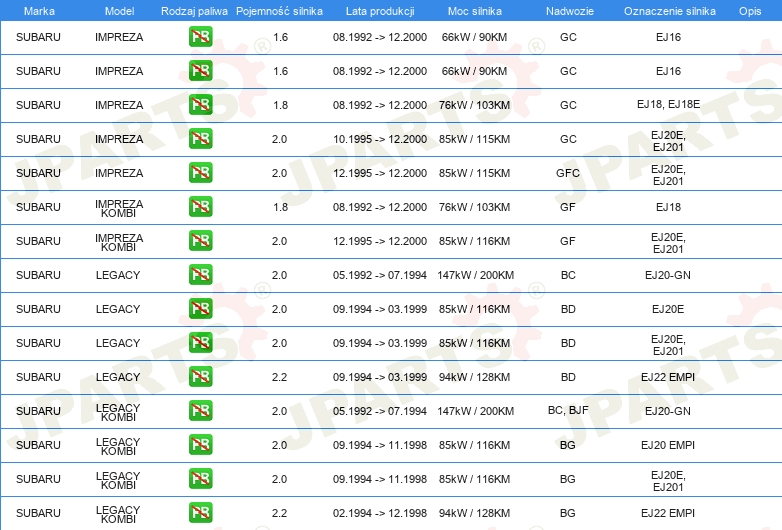This screenshot has width=782, height=530.
Task: Click the Pojemność silnika column header
Action: [279, 11]
